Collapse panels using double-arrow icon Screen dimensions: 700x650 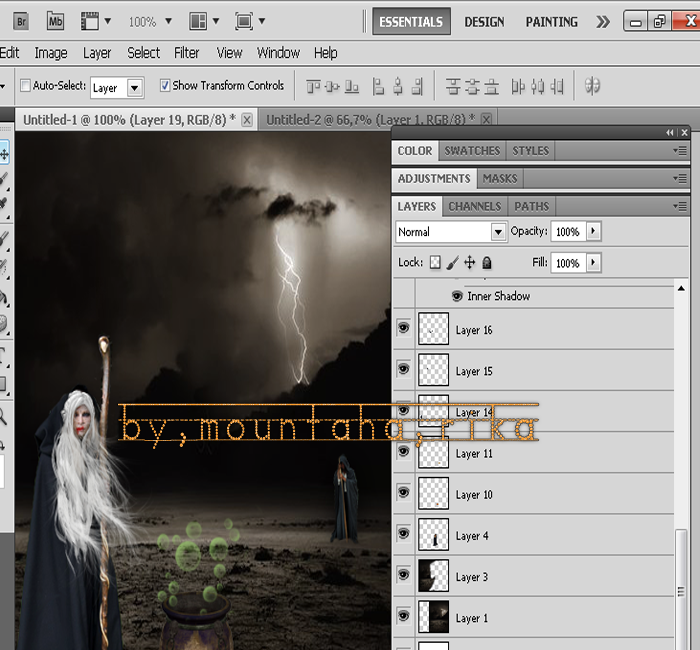tap(670, 133)
